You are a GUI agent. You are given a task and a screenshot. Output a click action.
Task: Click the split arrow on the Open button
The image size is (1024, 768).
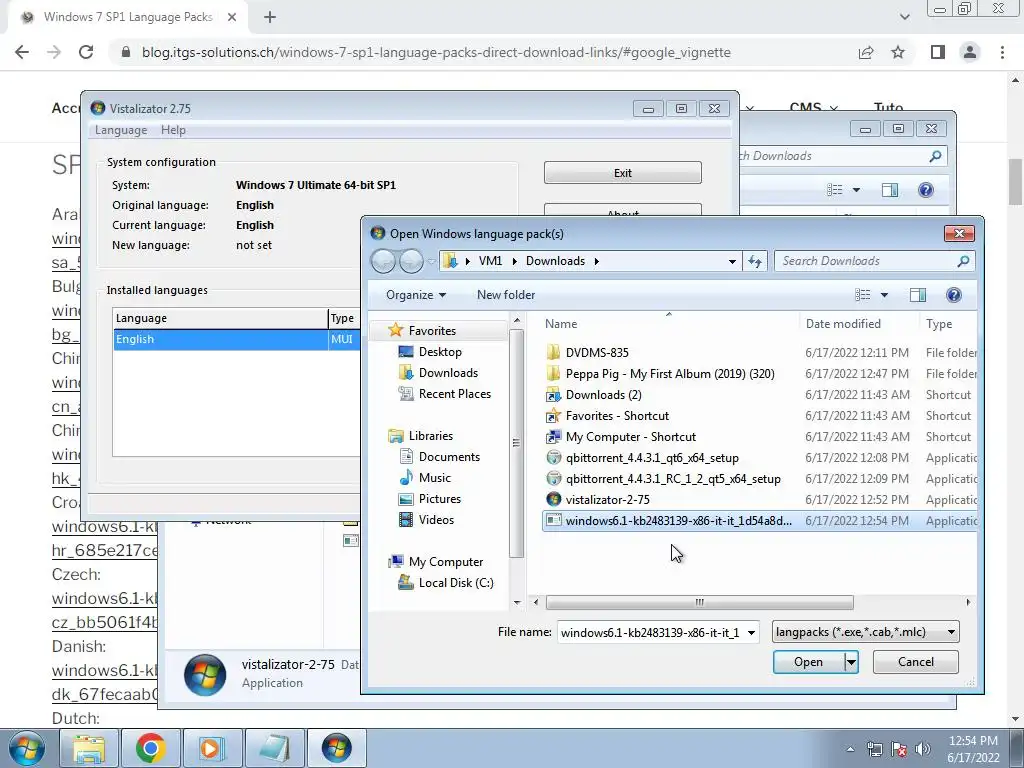pos(850,662)
